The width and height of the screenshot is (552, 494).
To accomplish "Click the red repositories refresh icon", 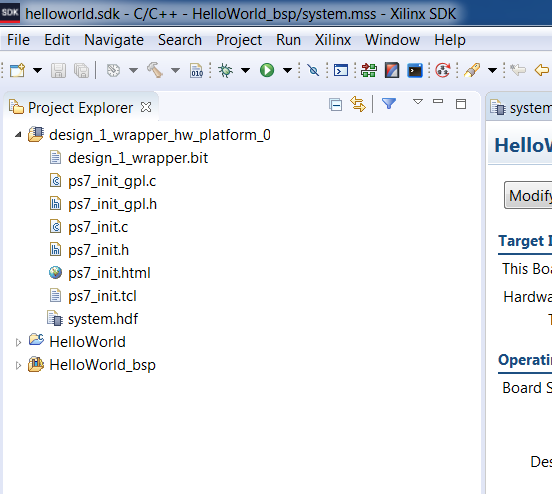I will coord(443,70).
